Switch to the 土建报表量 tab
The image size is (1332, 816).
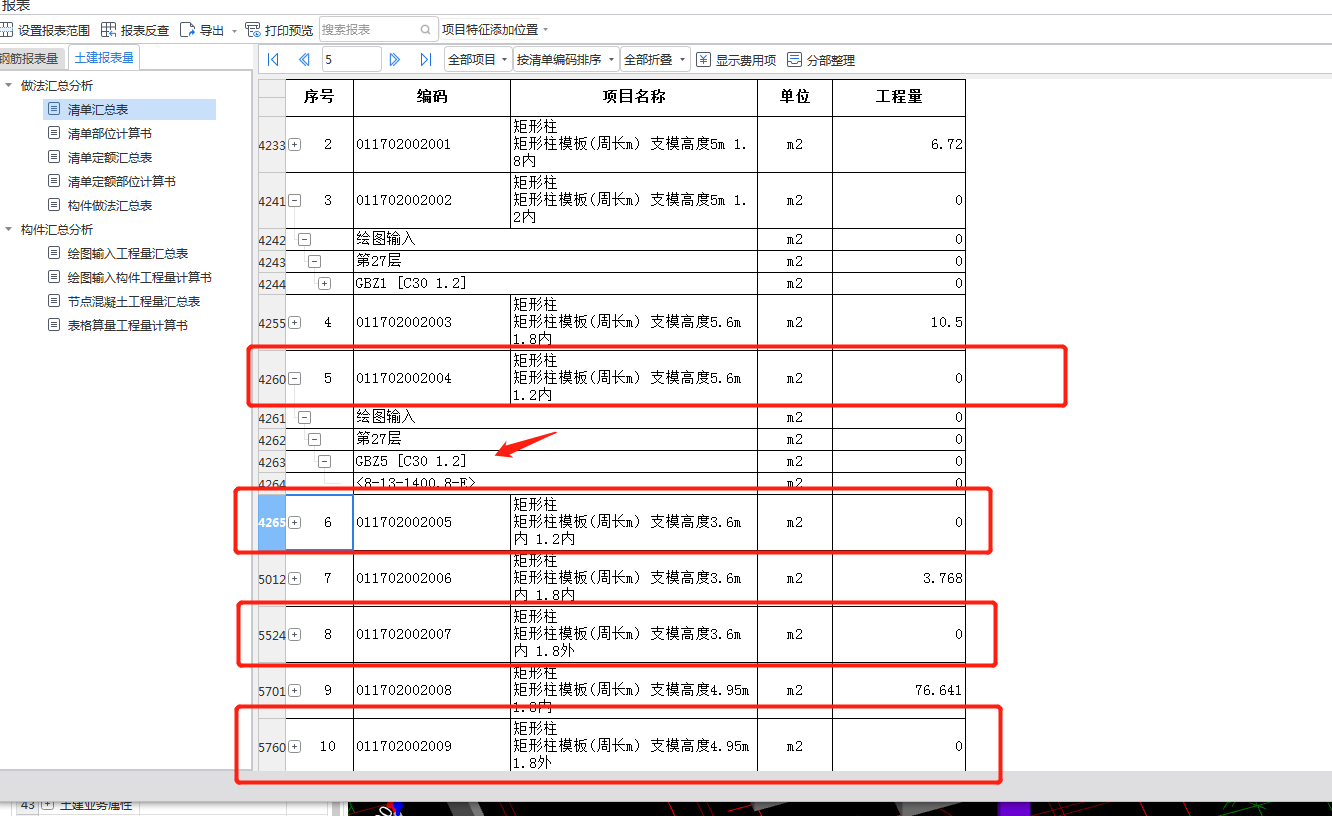coord(104,58)
